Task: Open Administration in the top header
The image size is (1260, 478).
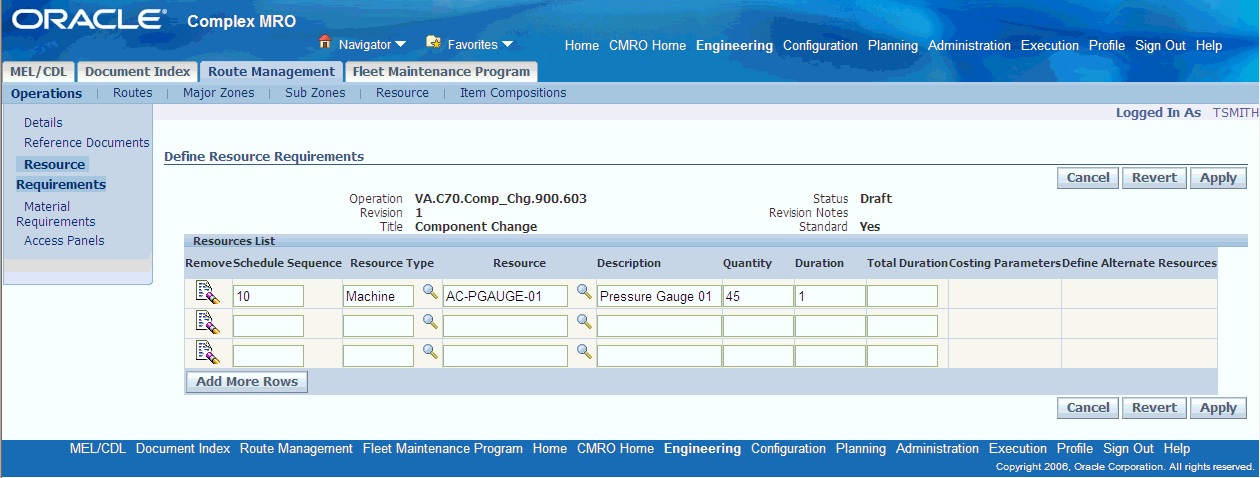Action: coord(969,45)
